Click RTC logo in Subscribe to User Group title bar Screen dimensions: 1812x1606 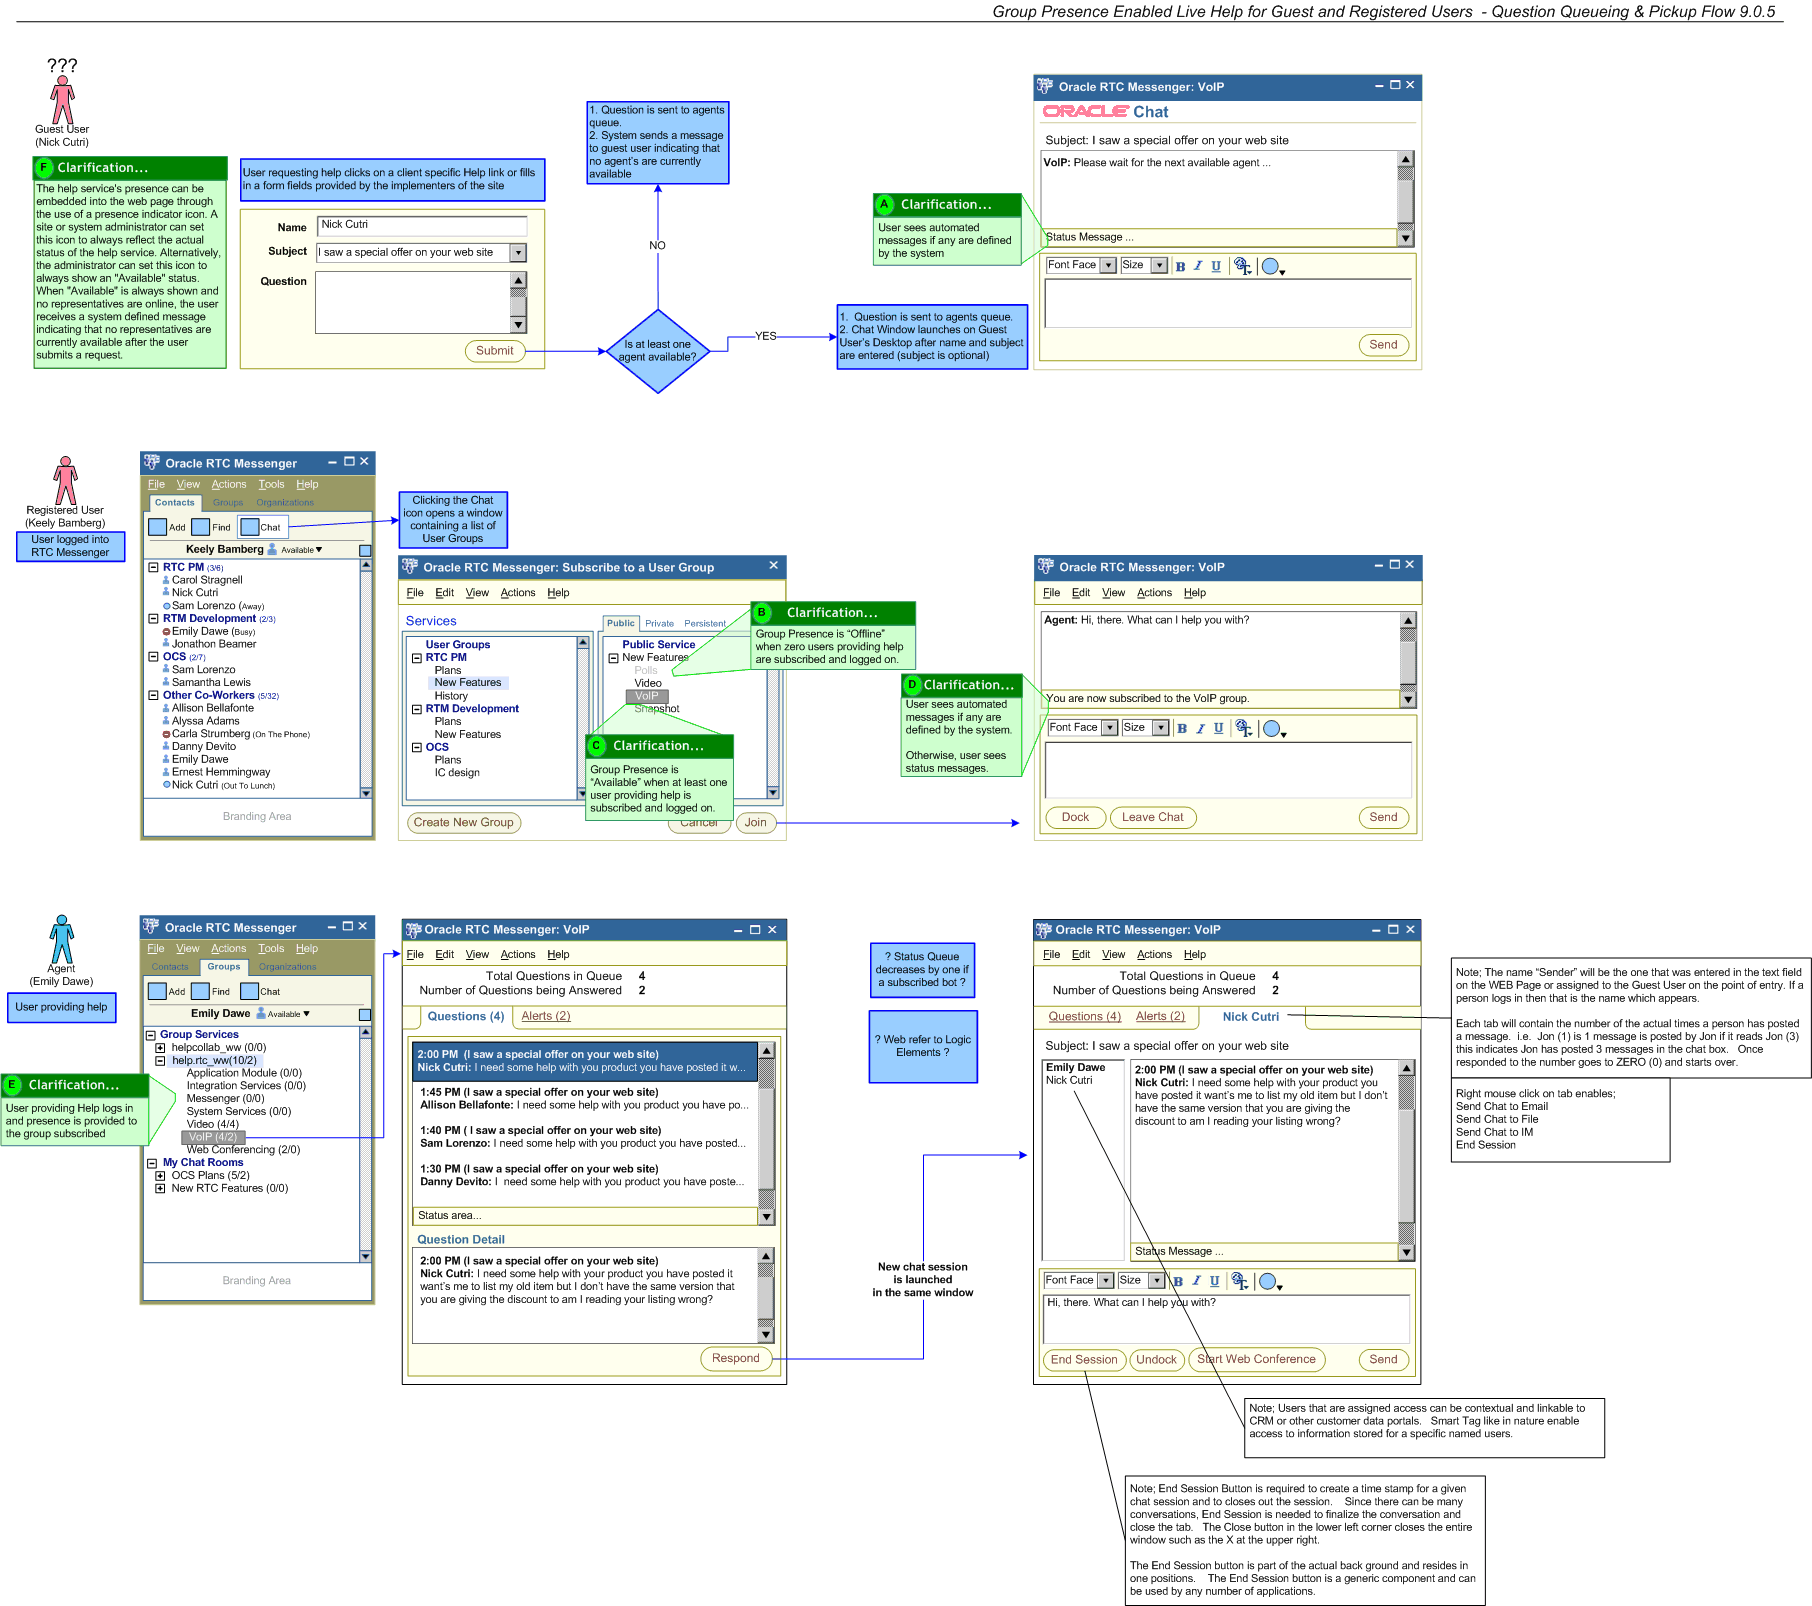tap(410, 567)
